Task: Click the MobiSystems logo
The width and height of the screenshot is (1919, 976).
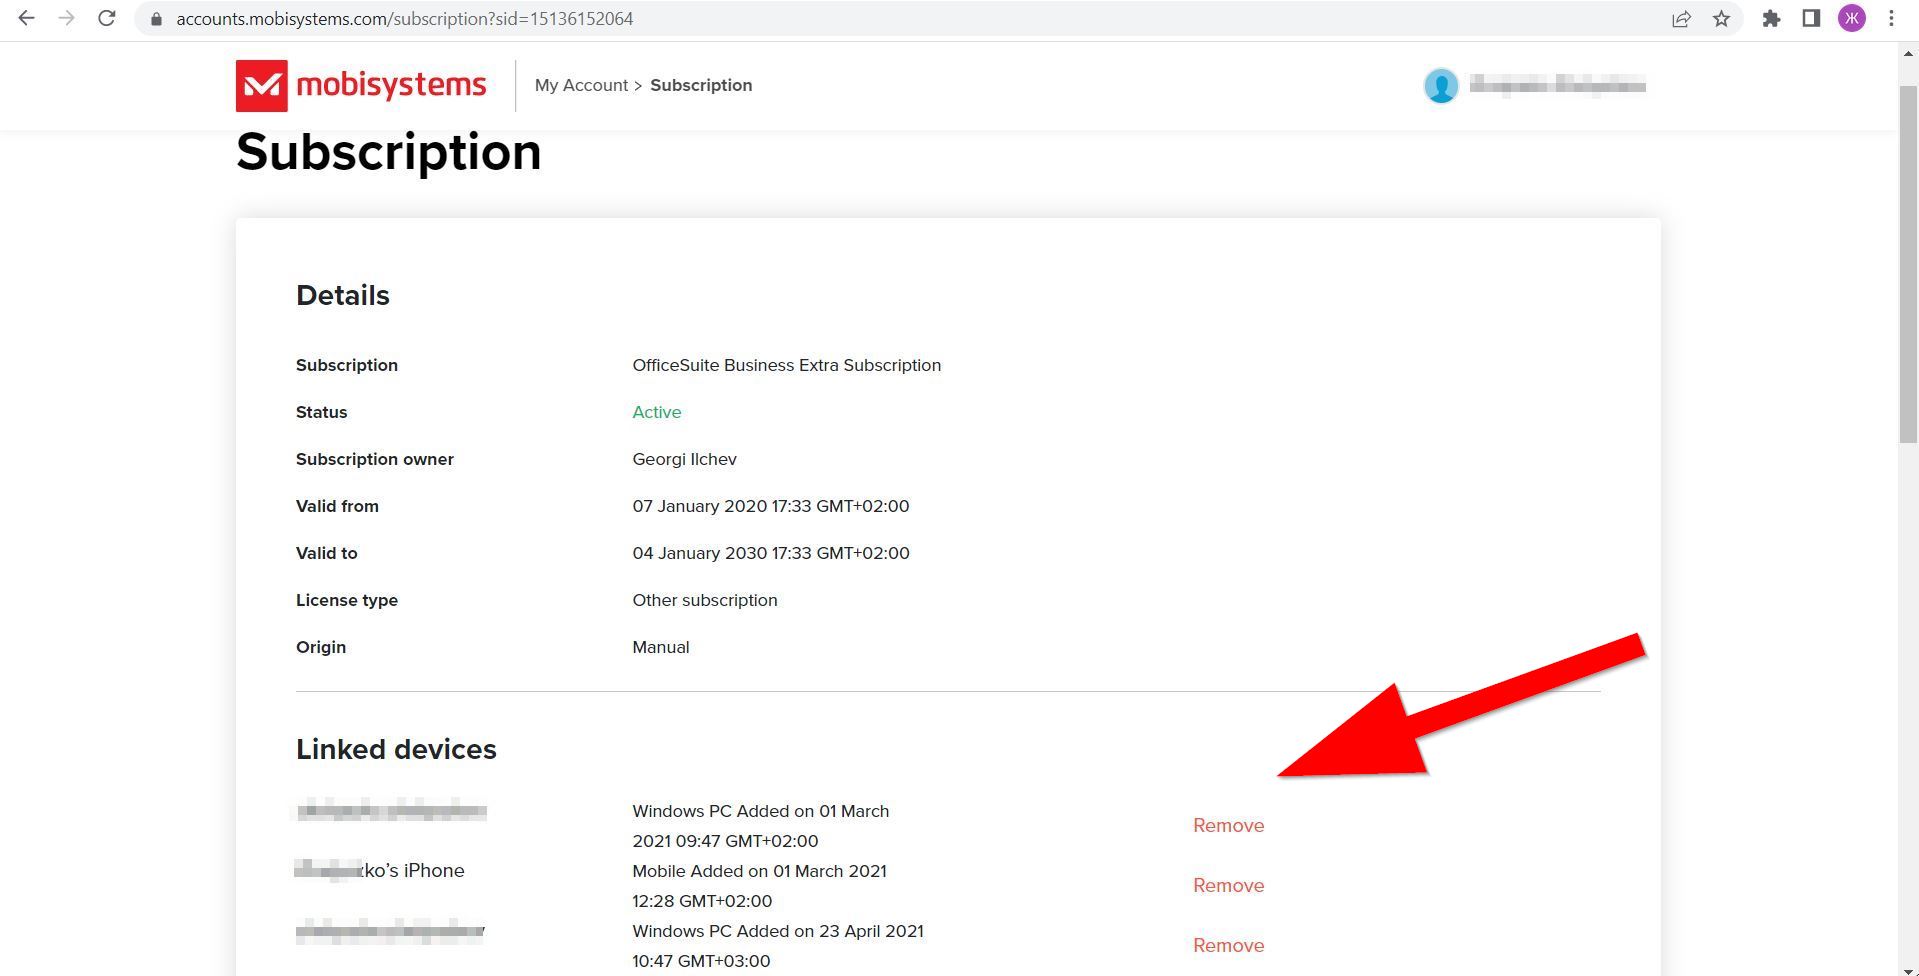Action: pos(361,86)
